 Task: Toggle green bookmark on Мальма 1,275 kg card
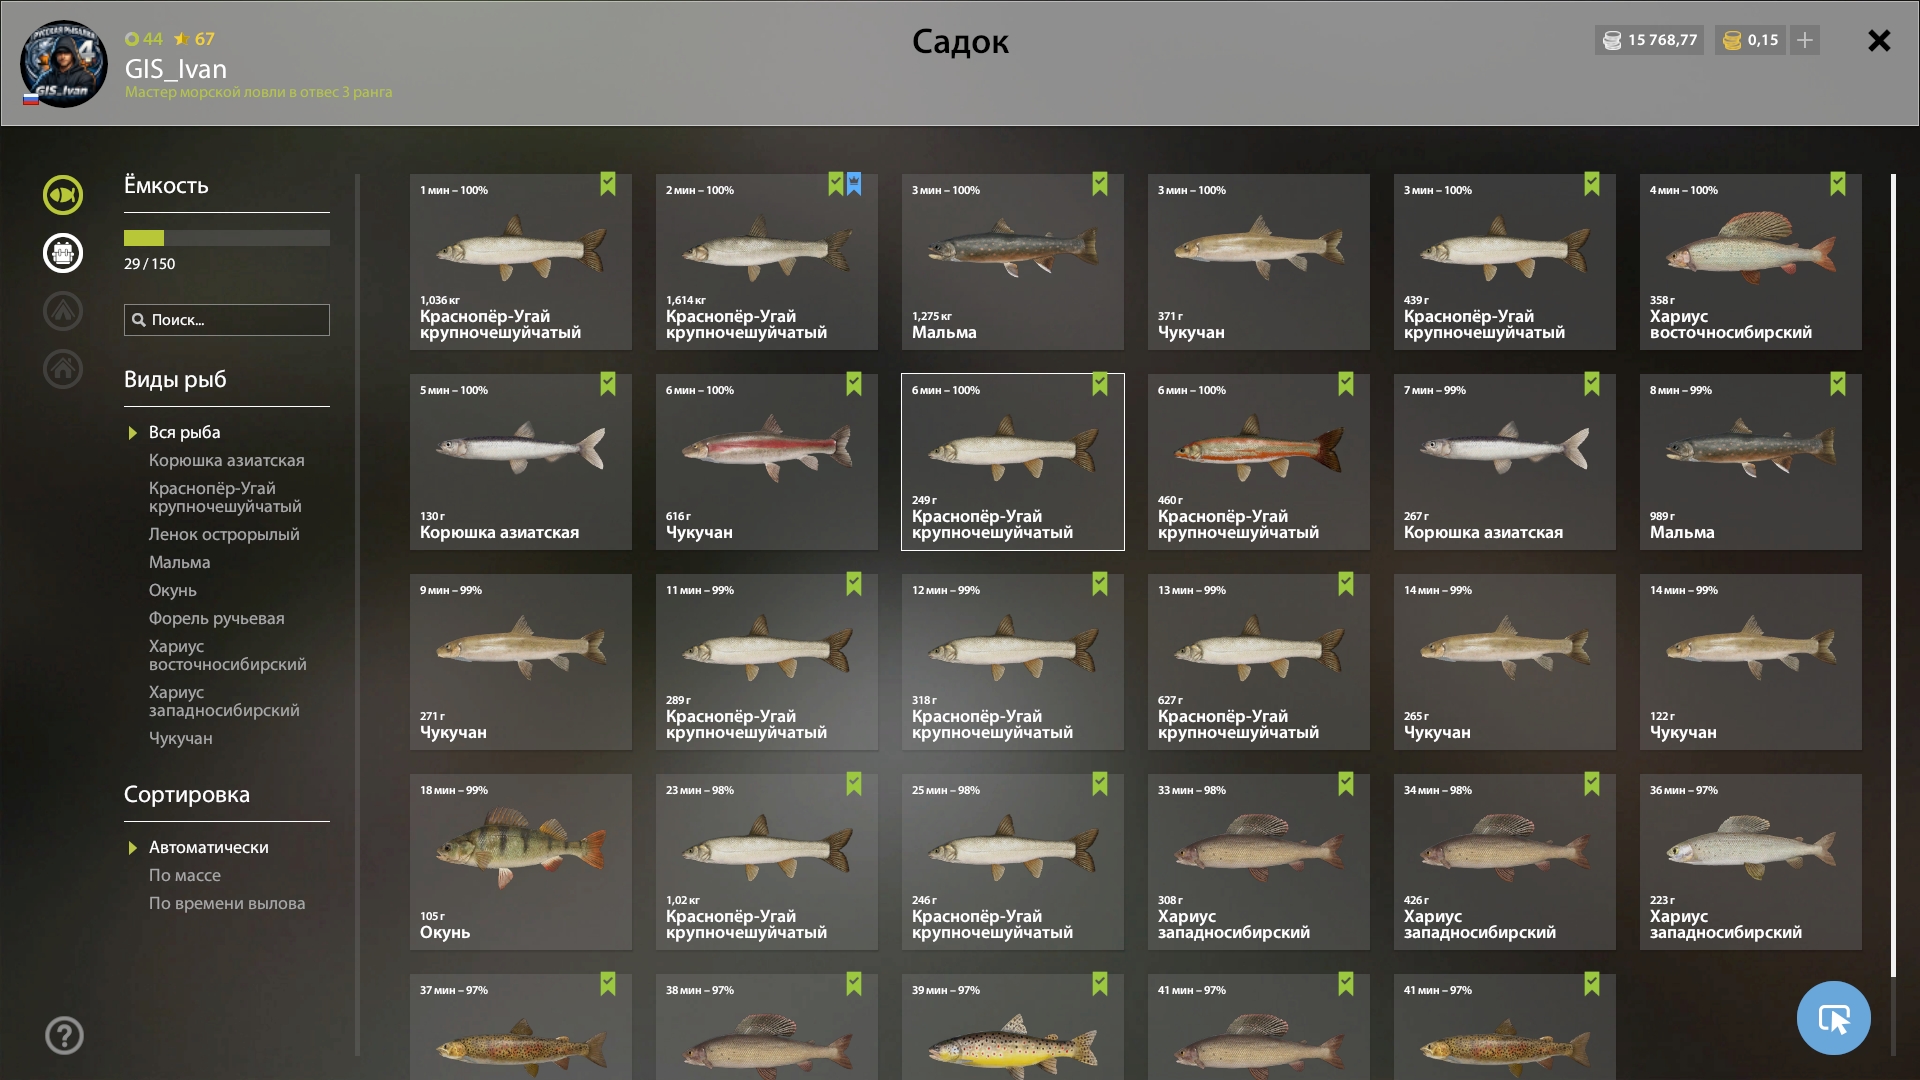tap(1100, 184)
